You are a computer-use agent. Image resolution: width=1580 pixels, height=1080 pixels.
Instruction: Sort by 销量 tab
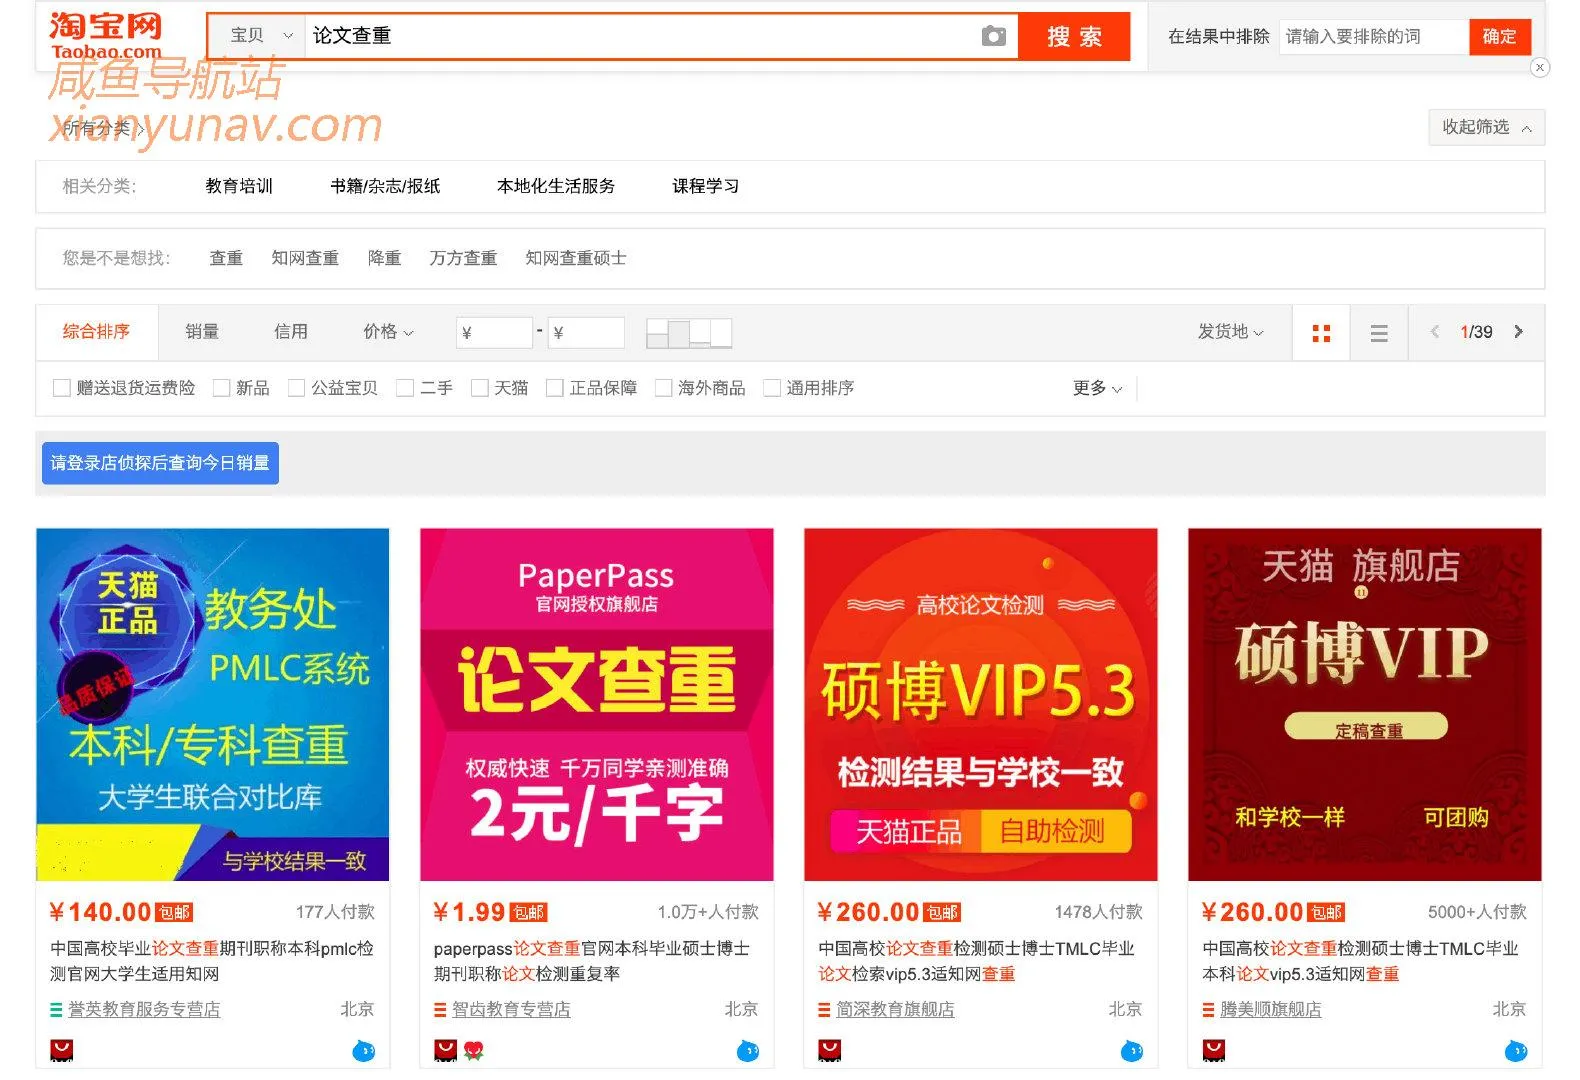(x=202, y=332)
